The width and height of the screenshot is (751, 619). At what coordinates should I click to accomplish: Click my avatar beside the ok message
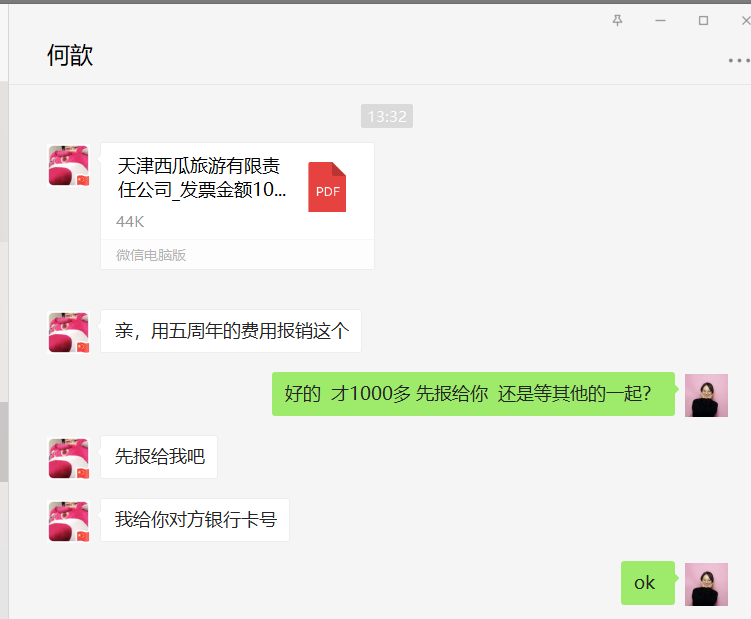click(x=706, y=584)
